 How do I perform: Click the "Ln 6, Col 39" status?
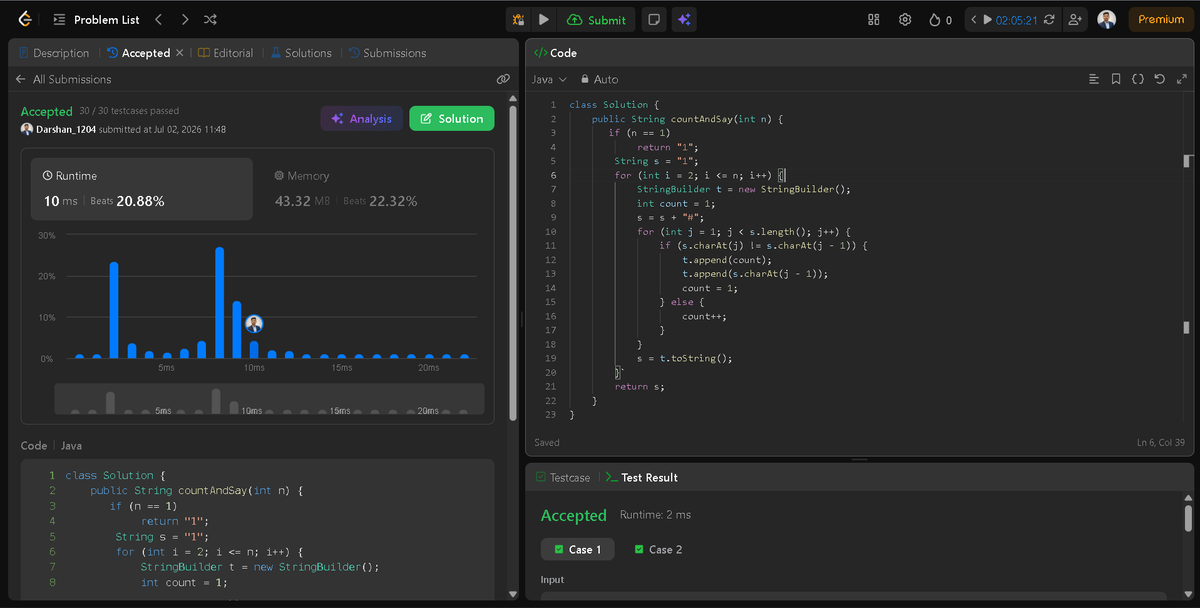coord(1161,442)
